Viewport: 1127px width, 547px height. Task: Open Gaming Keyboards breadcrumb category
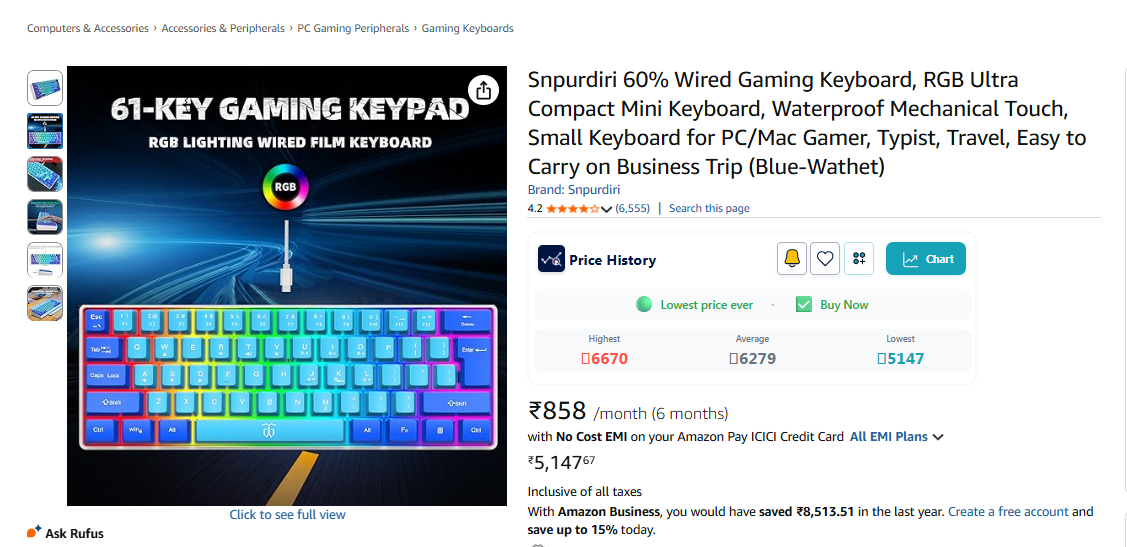click(x=467, y=28)
